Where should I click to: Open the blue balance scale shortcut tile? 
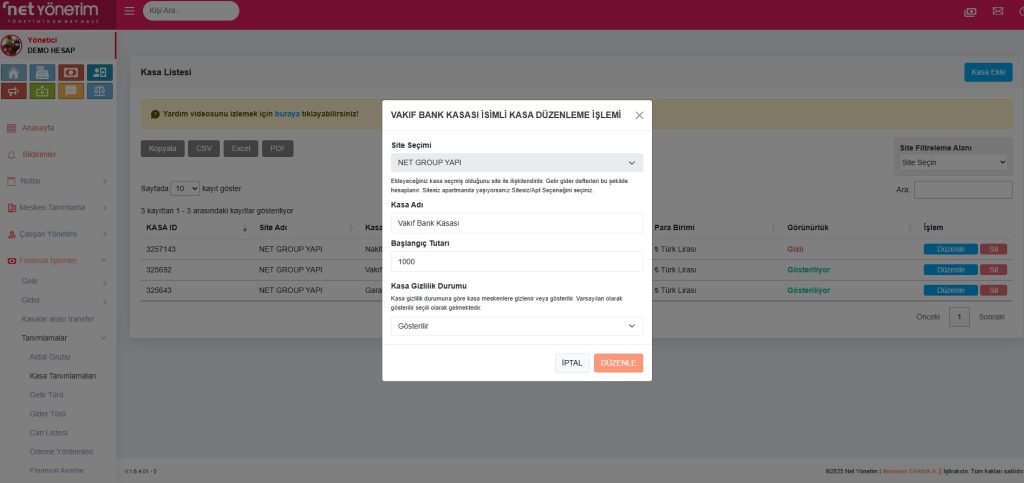(x=100, y=91)
